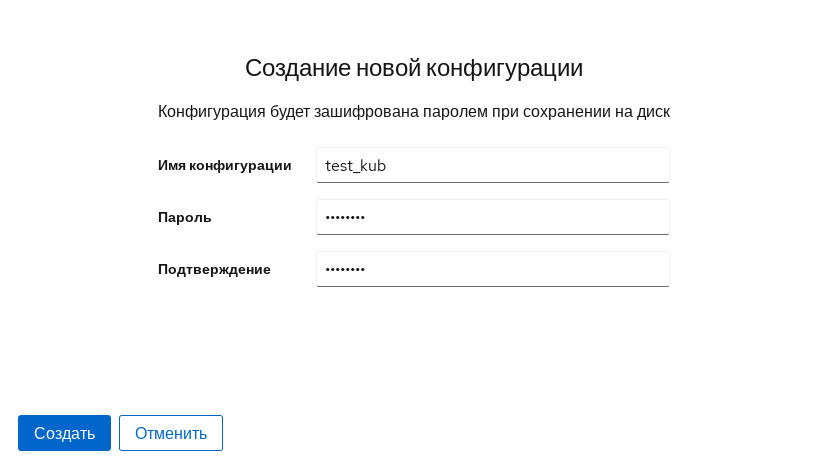831x471 pixels.
Task: Click the word зашифрована in description
Action: tap(358, 111)
